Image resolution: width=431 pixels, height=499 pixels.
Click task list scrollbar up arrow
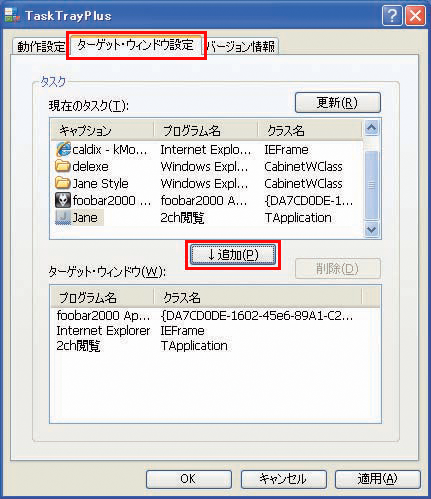tap(371, 128)
